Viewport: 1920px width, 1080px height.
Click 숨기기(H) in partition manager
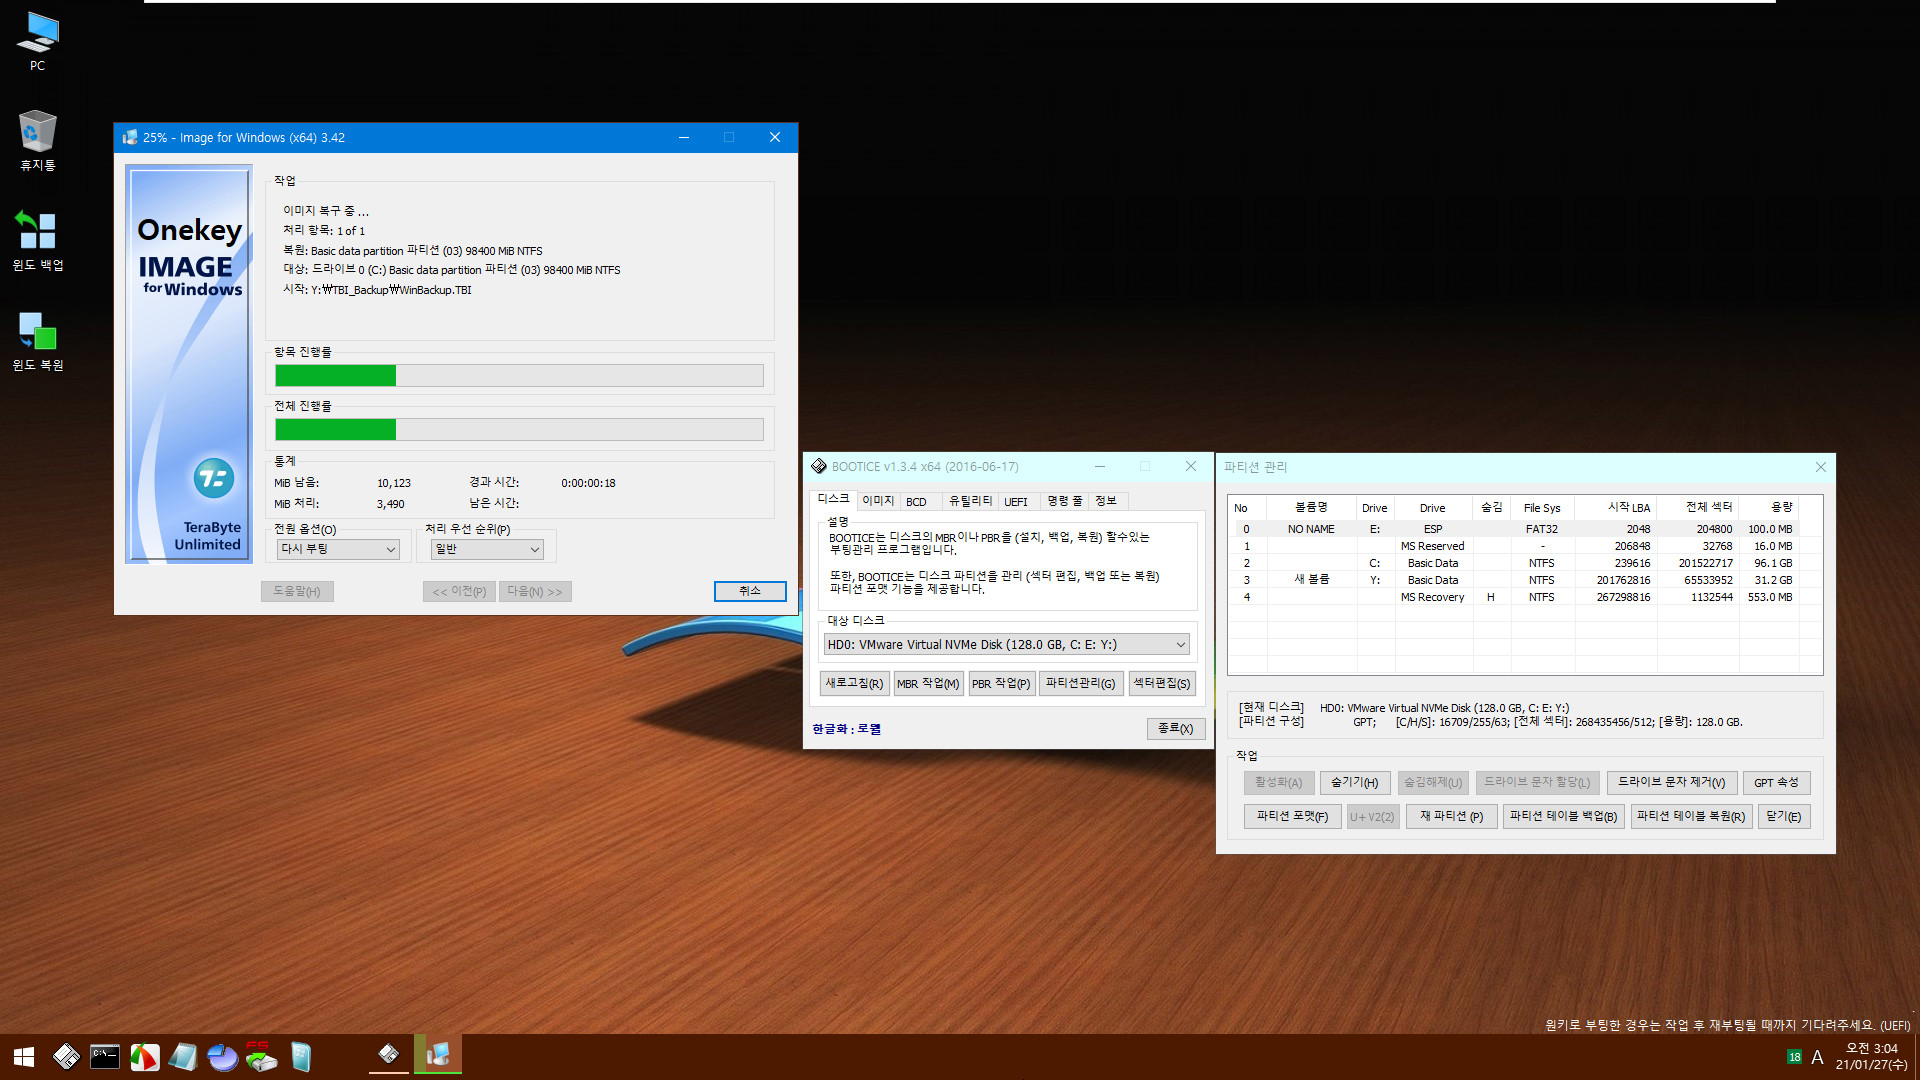pyautogui.click(x=1355, y=782)
